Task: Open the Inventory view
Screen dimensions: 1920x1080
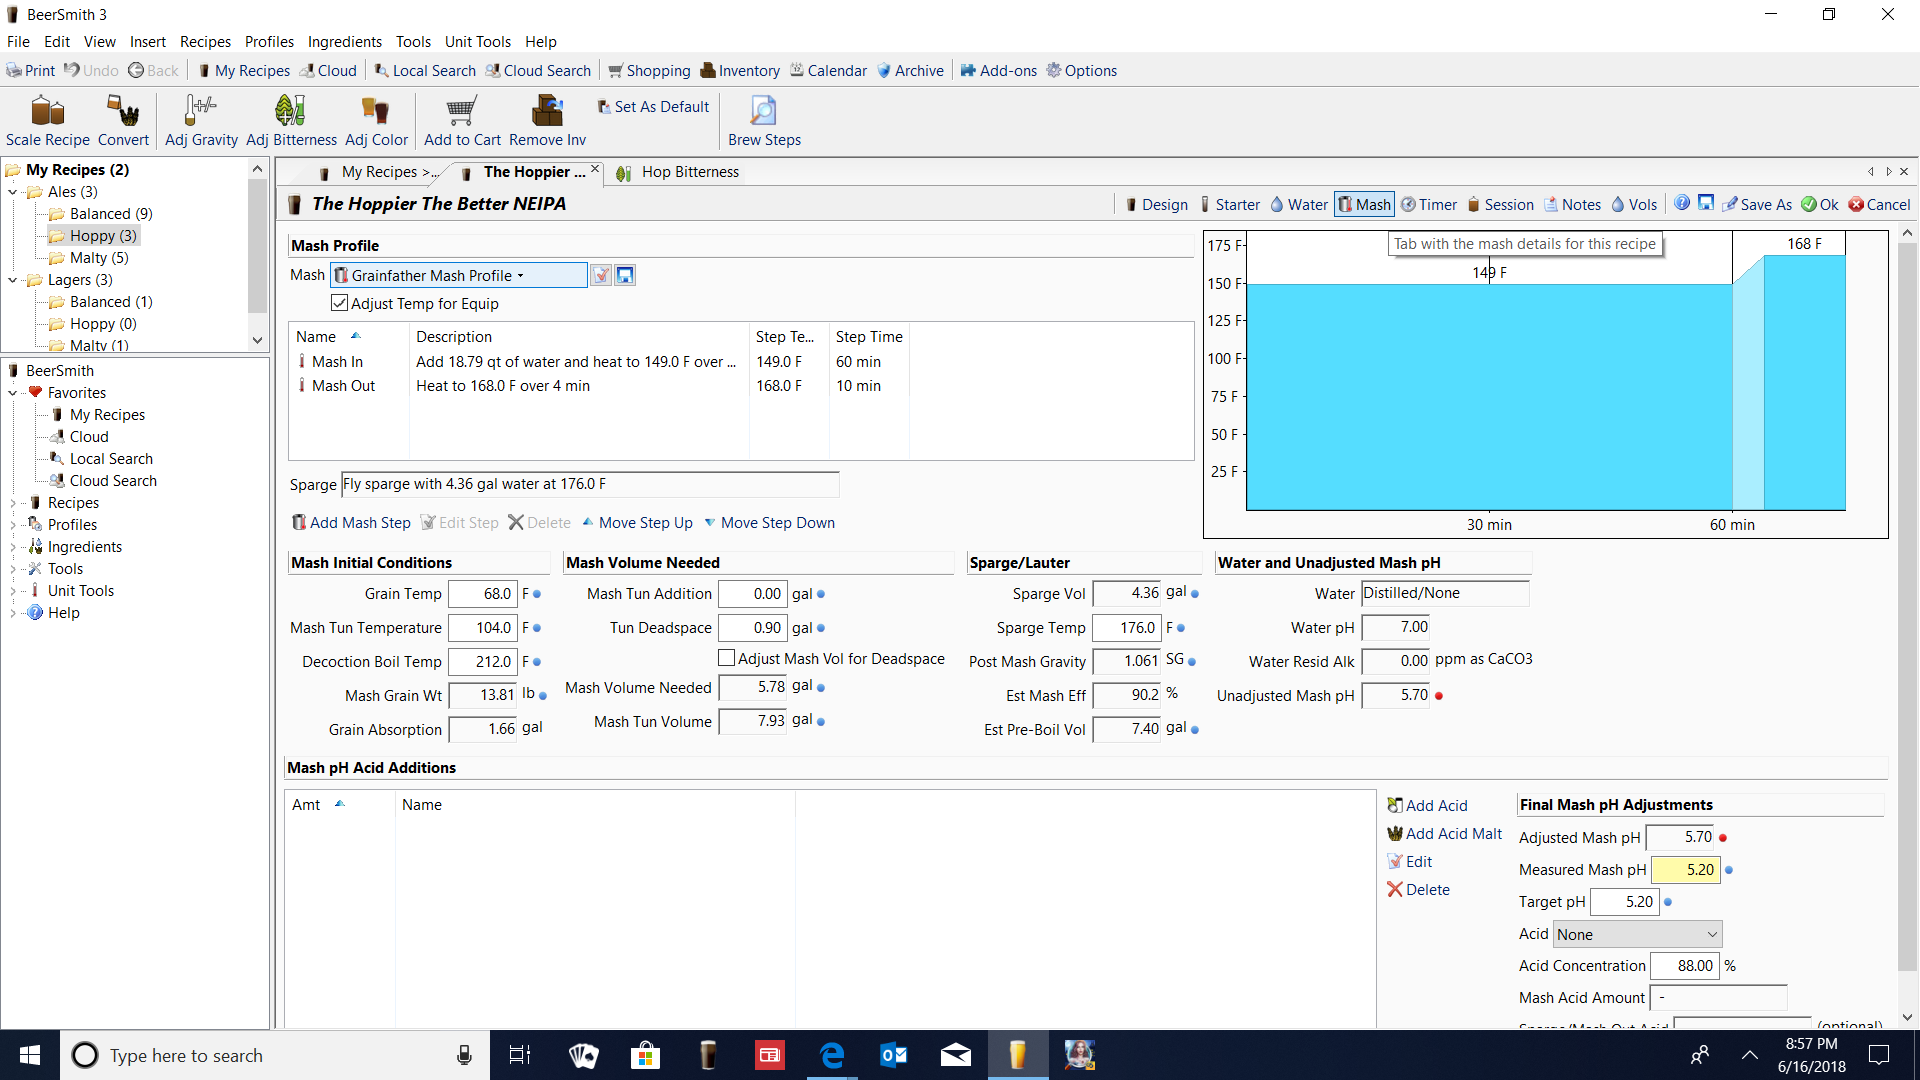Action: [x=740, y=71]
